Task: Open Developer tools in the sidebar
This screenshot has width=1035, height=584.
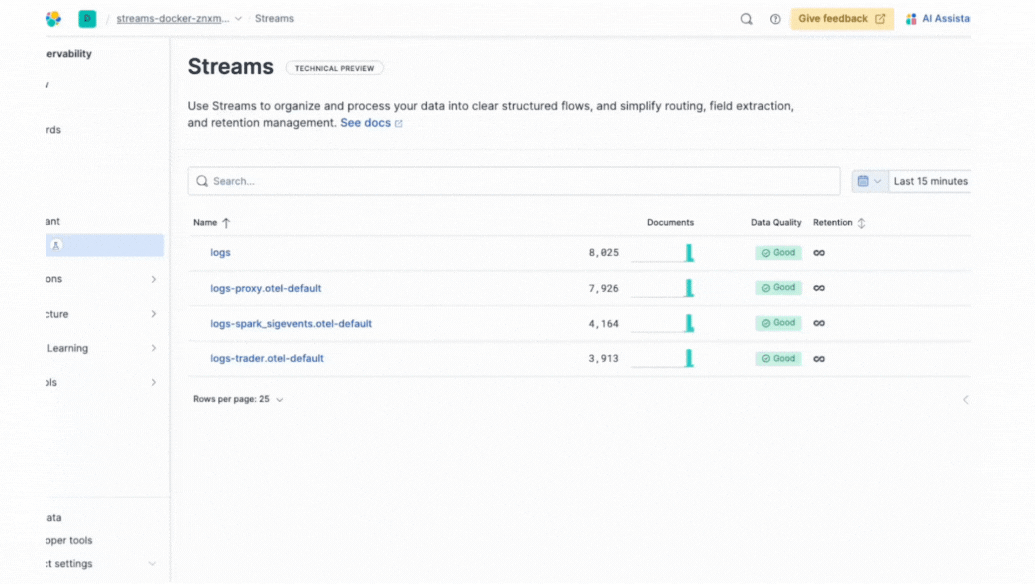Action: [70, 541]
